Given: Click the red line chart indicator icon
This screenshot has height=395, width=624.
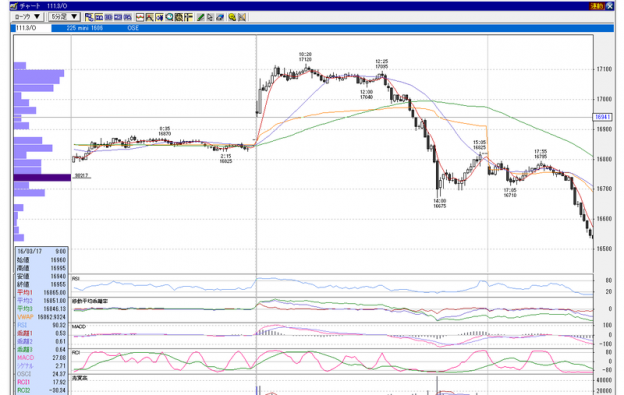Looking at the screenshot, I should tap(140, 17).
